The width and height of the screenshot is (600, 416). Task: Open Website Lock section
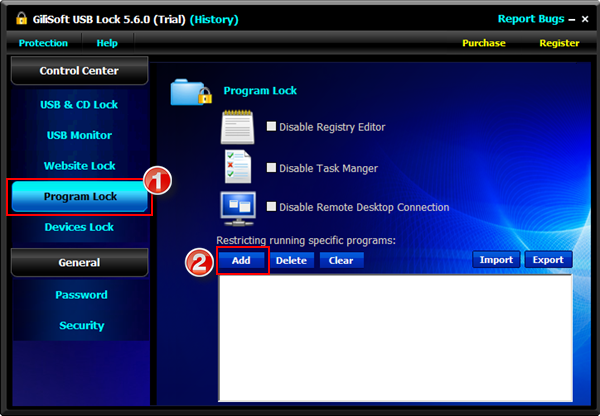[x=79, y=166]
